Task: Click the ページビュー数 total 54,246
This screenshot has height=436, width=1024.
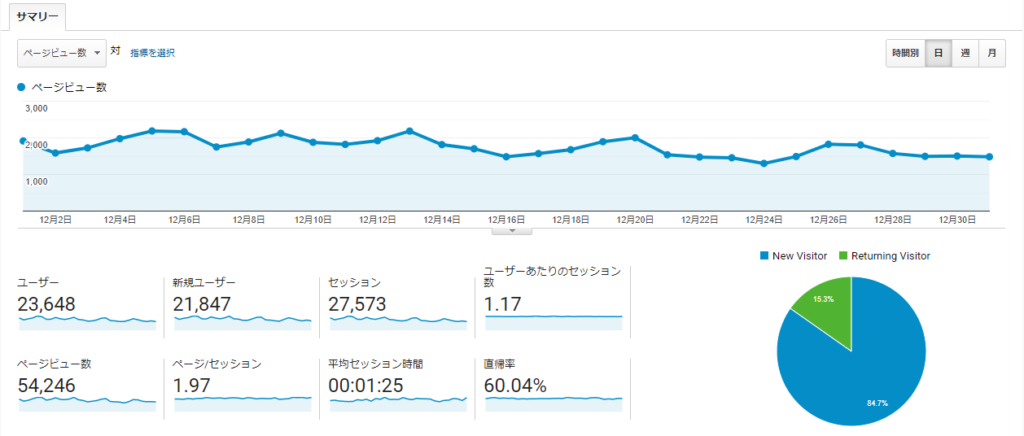Action: (x=46, y=386)
